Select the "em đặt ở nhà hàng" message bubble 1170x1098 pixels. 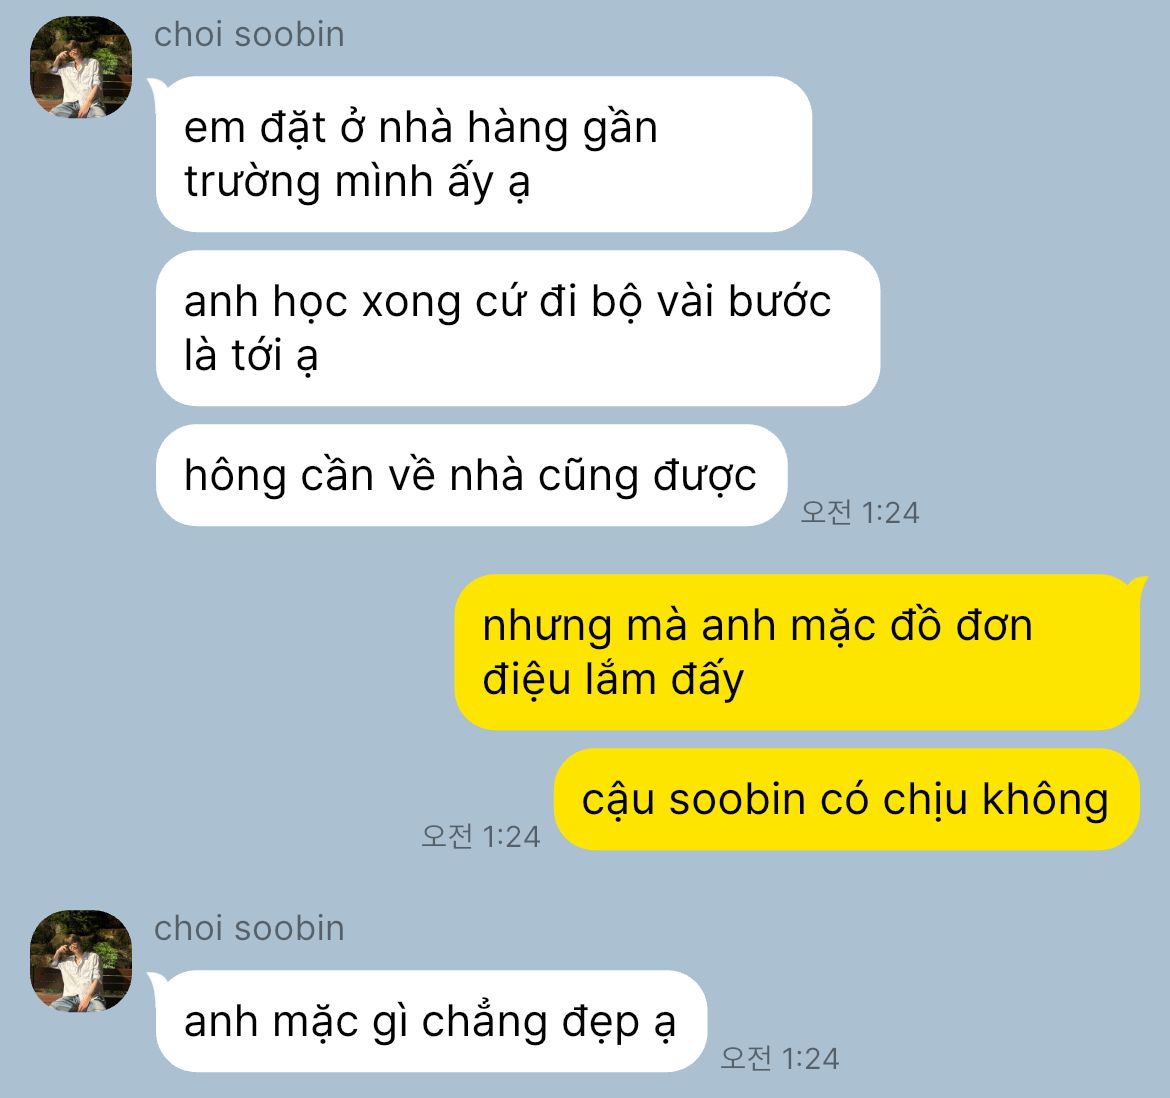484,154
